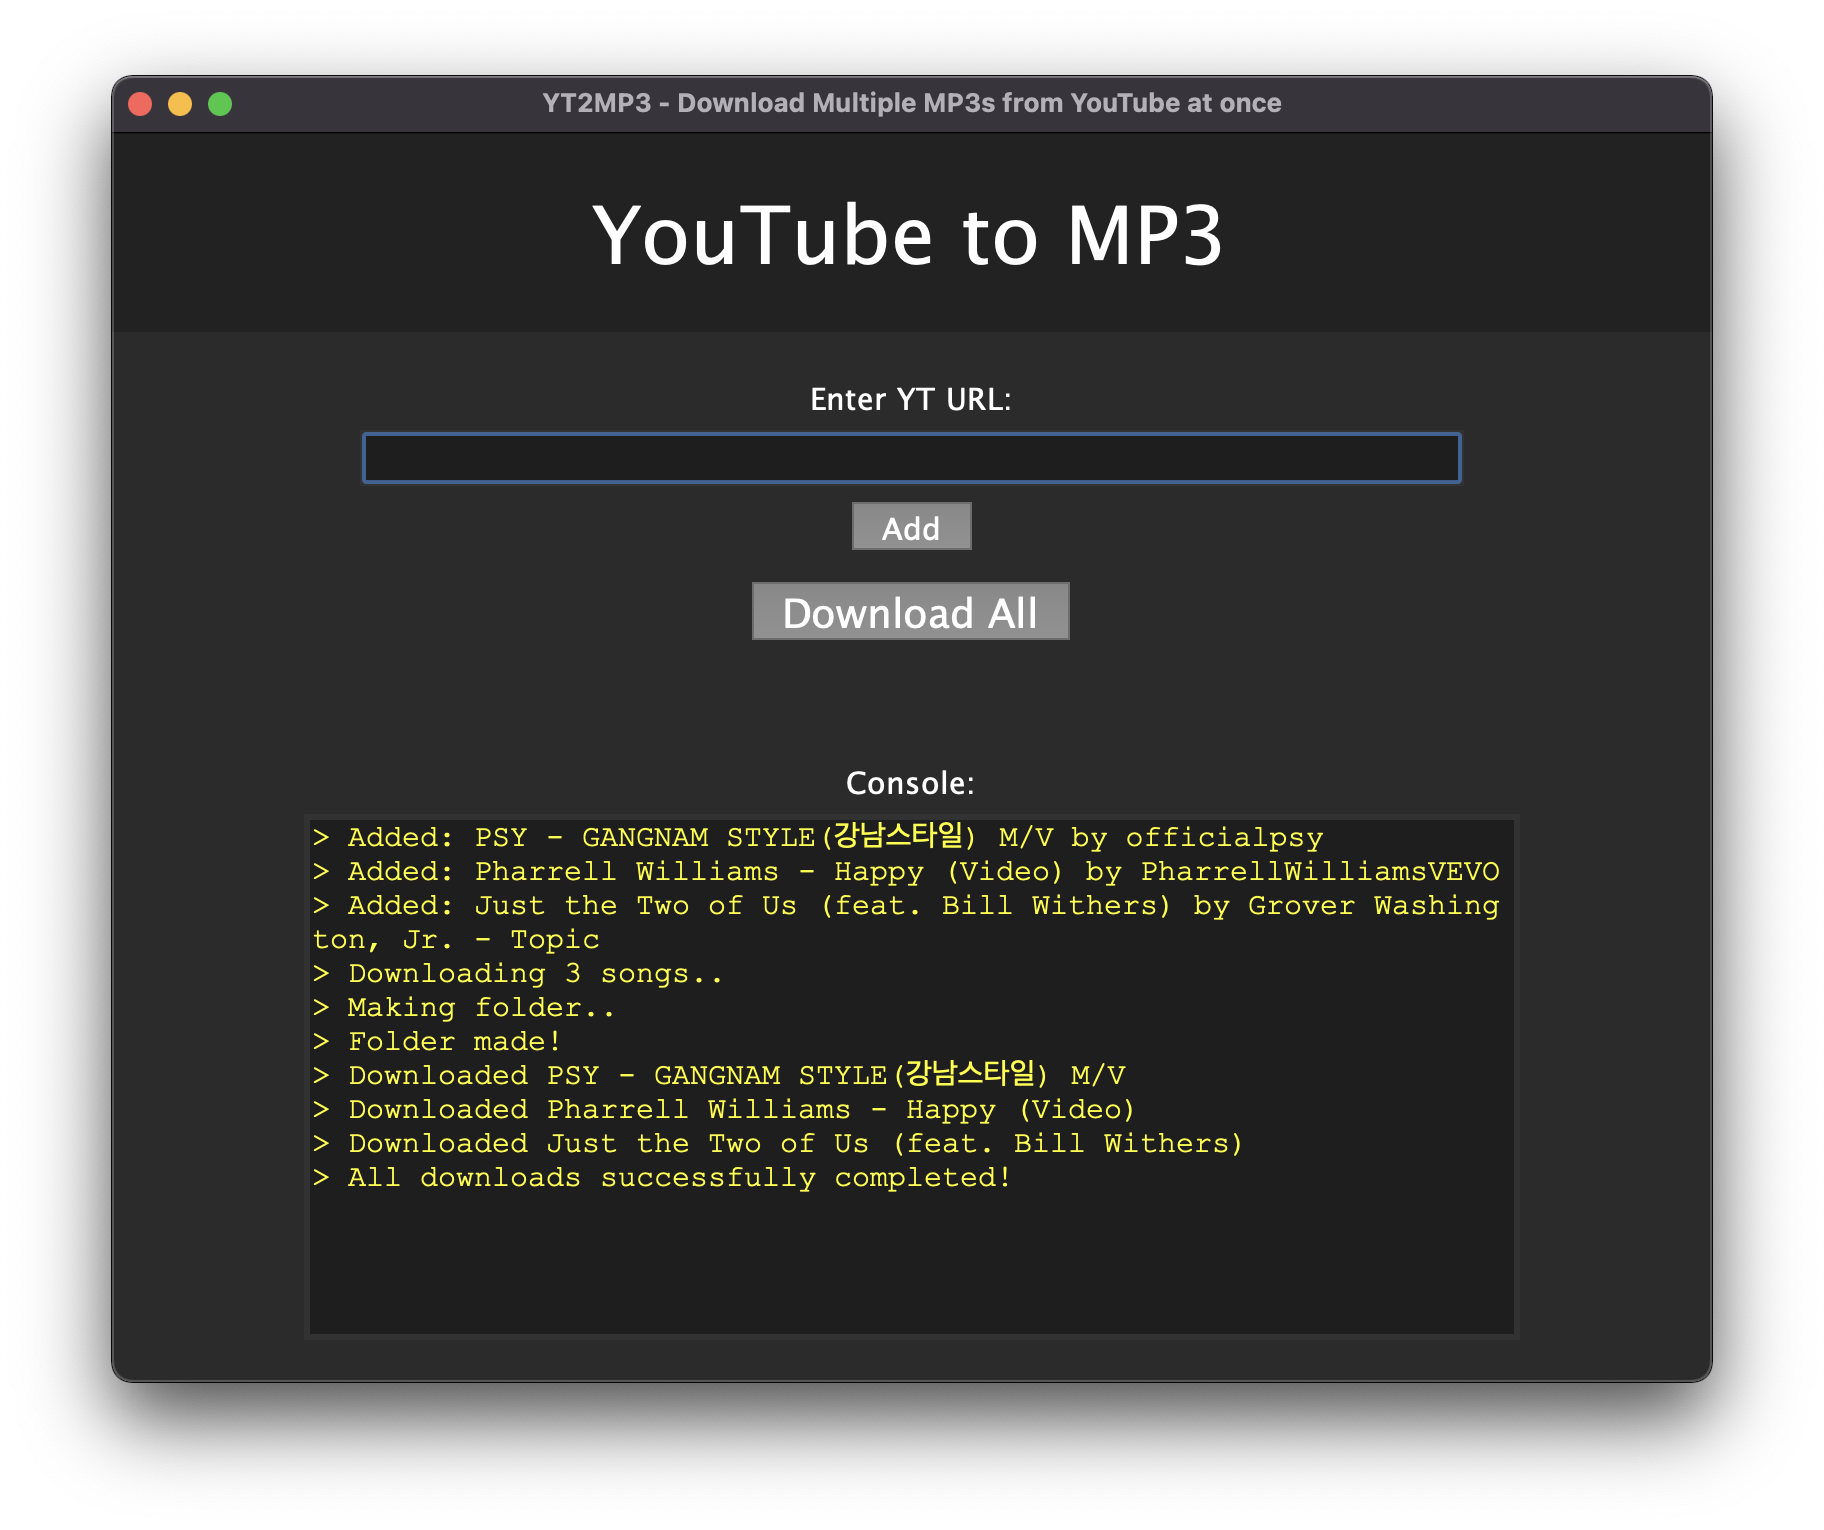Click console line 'Downloaded Pharrell Williams - Happy (Video)'

pyautogui.click(x=724, y=1109)
